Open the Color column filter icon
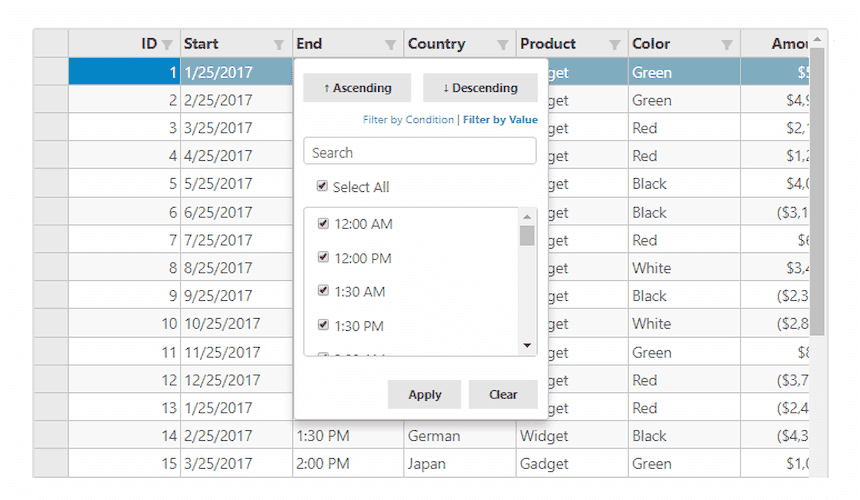860x500 pixels. tap(727, 45)
